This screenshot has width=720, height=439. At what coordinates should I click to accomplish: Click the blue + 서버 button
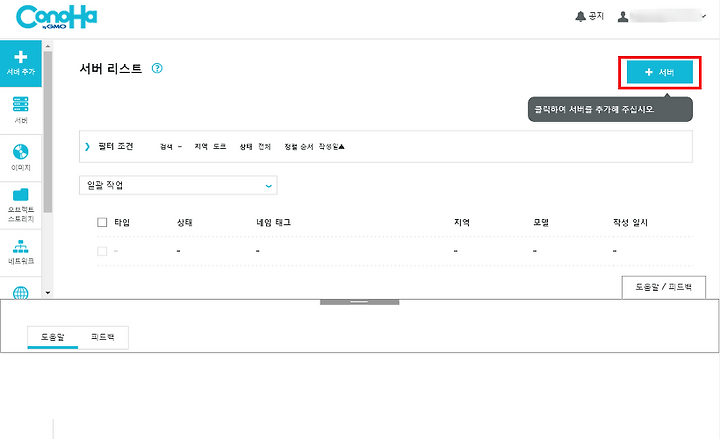point(660,72)
